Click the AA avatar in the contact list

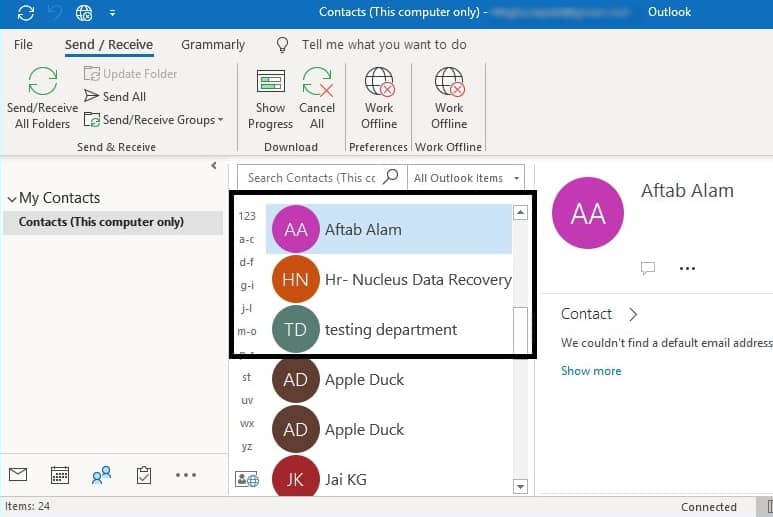296,230
